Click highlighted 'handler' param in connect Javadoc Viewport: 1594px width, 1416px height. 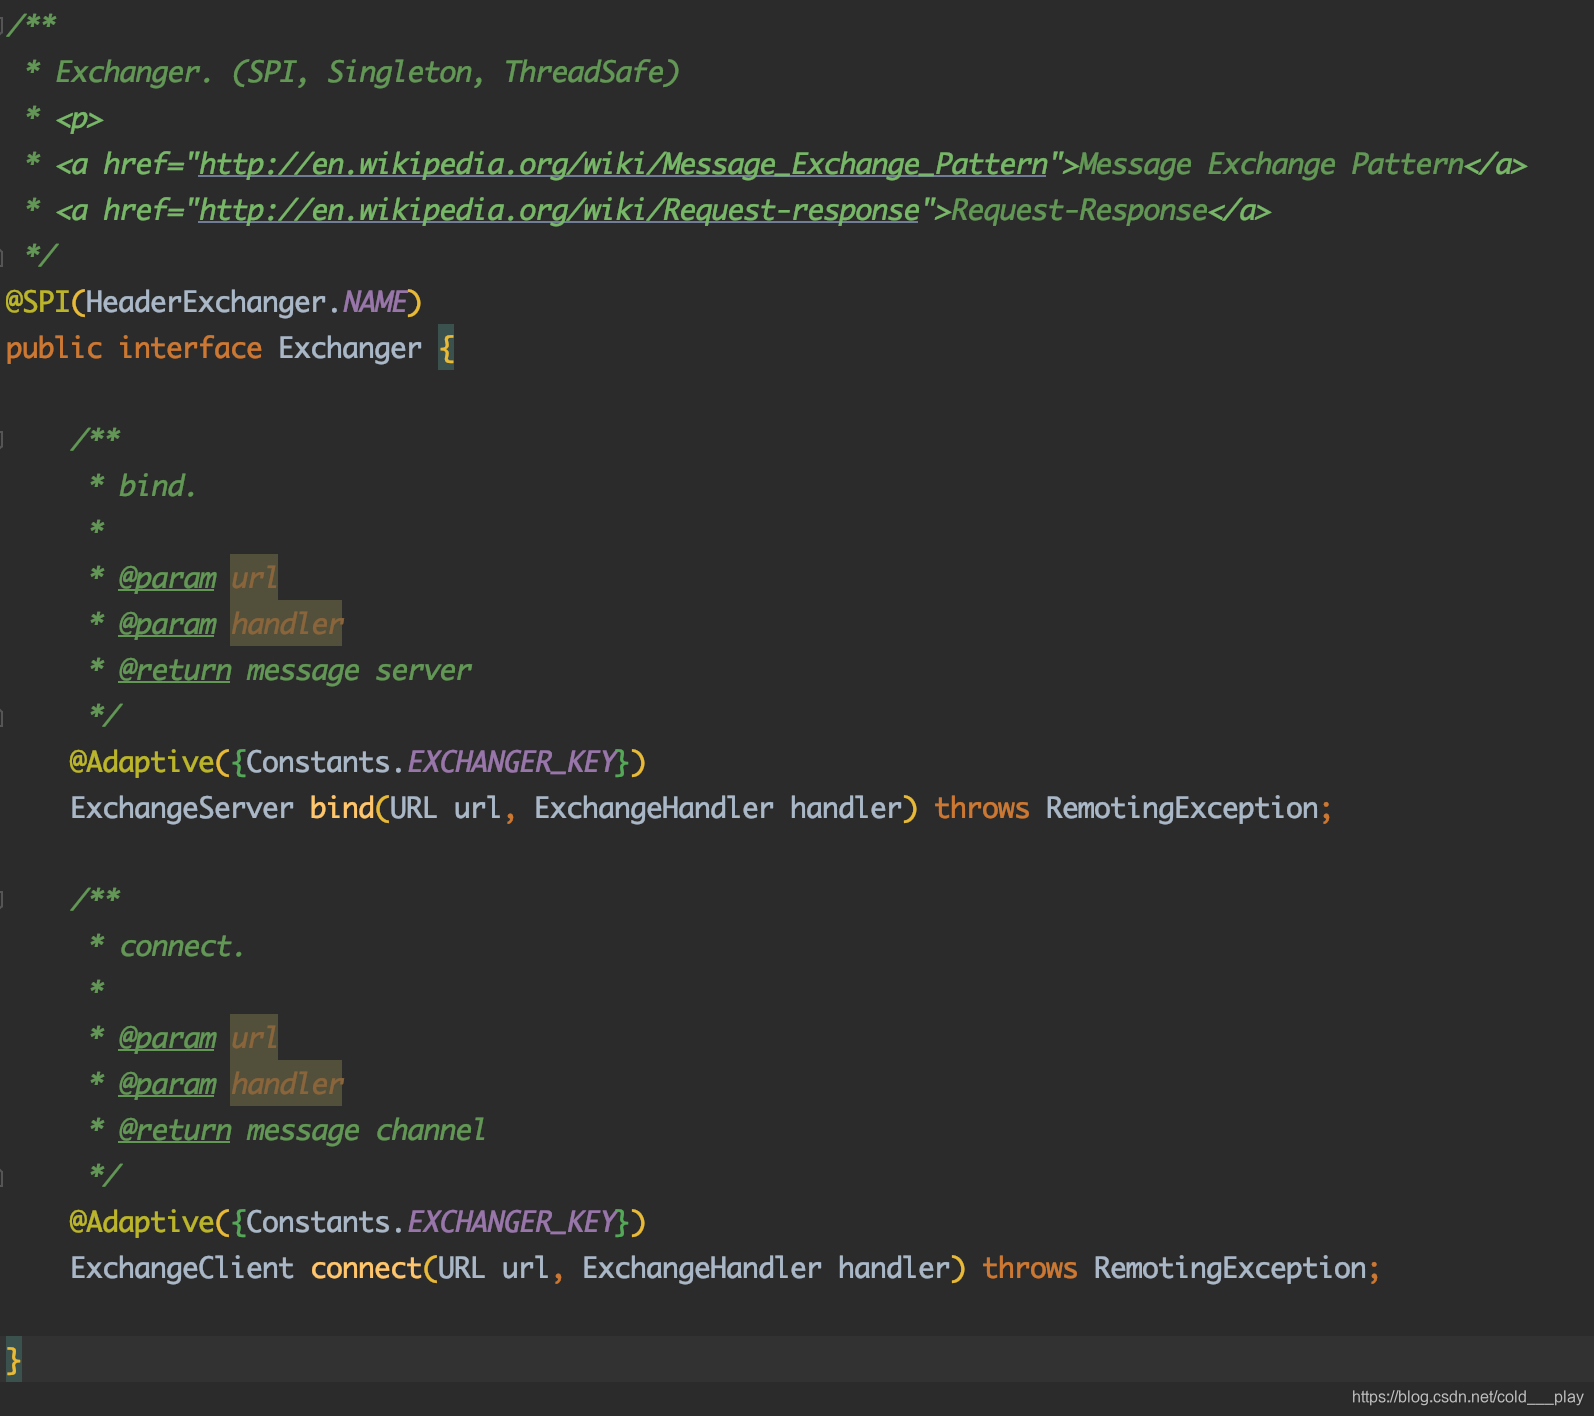(286, 1084)
